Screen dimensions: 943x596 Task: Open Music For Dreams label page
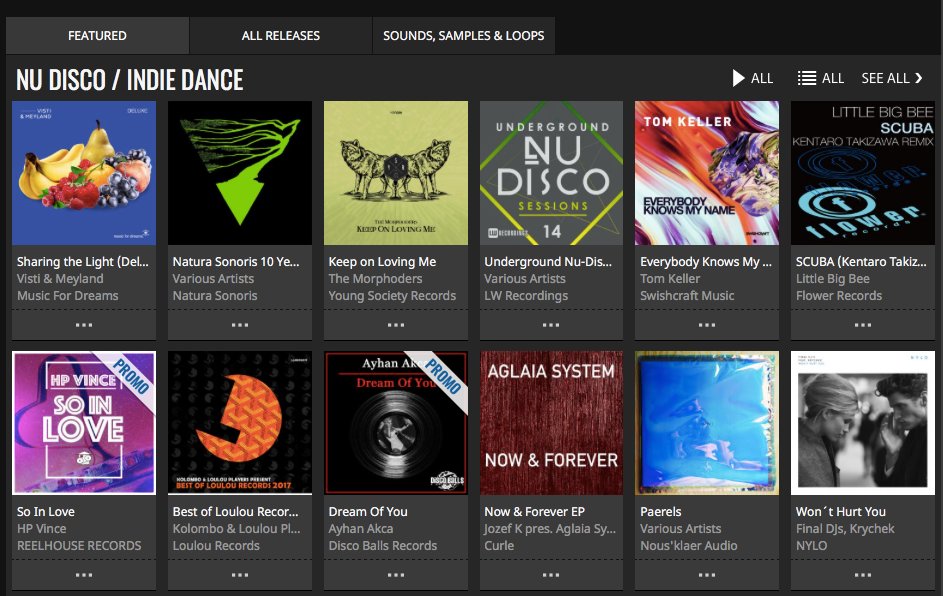pyautogui.click(x=67, y=295)
